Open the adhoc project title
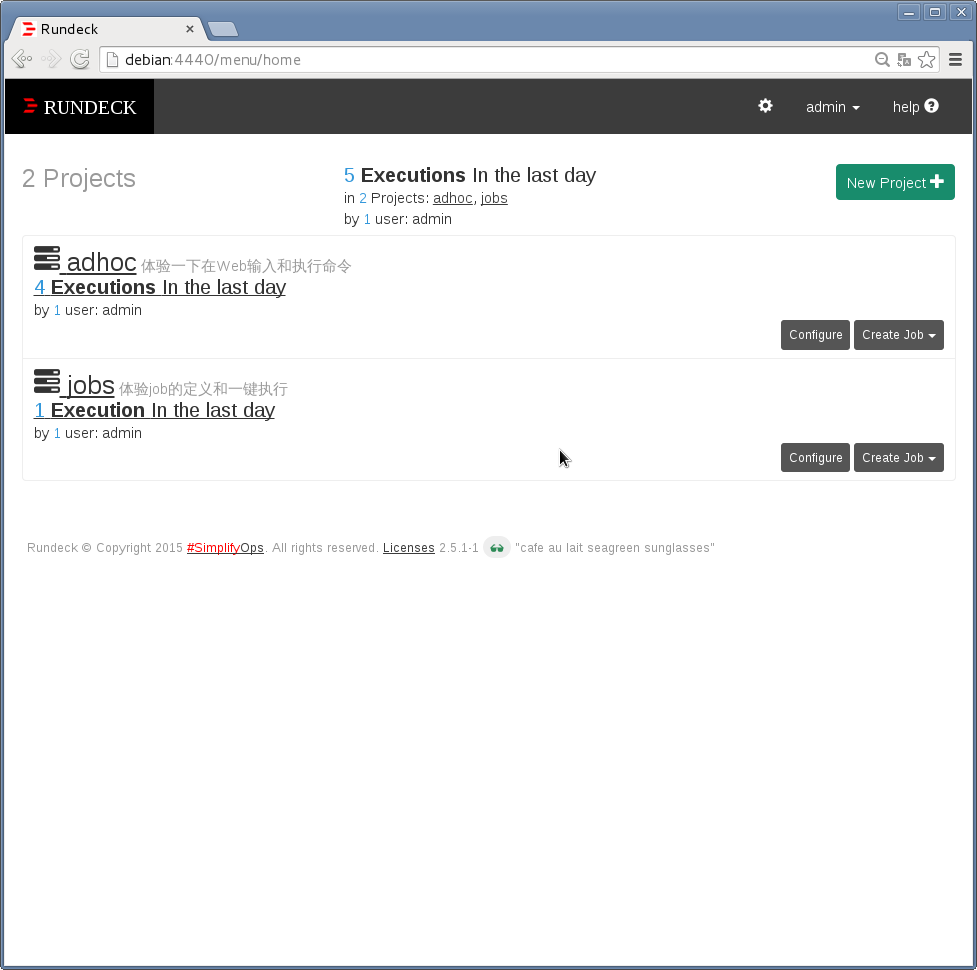 (101, 262)
